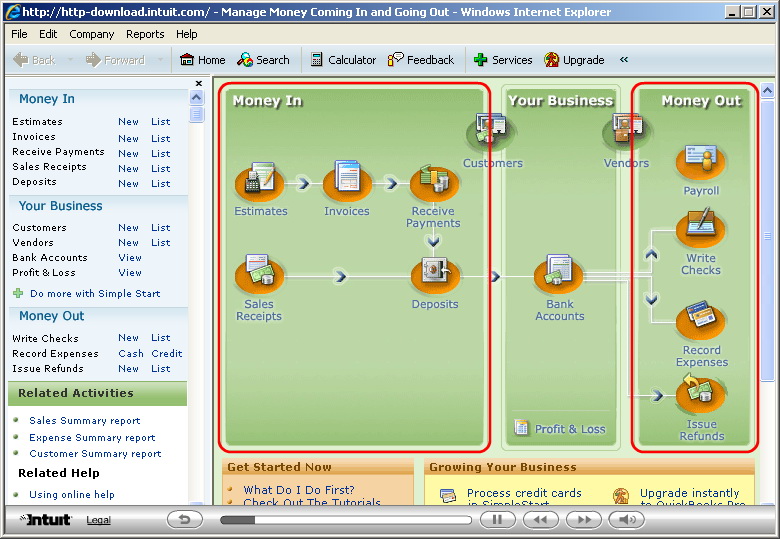Close the left sidebar panel
780x539 pixels.
pyautogui.click(x=199, y=83)
